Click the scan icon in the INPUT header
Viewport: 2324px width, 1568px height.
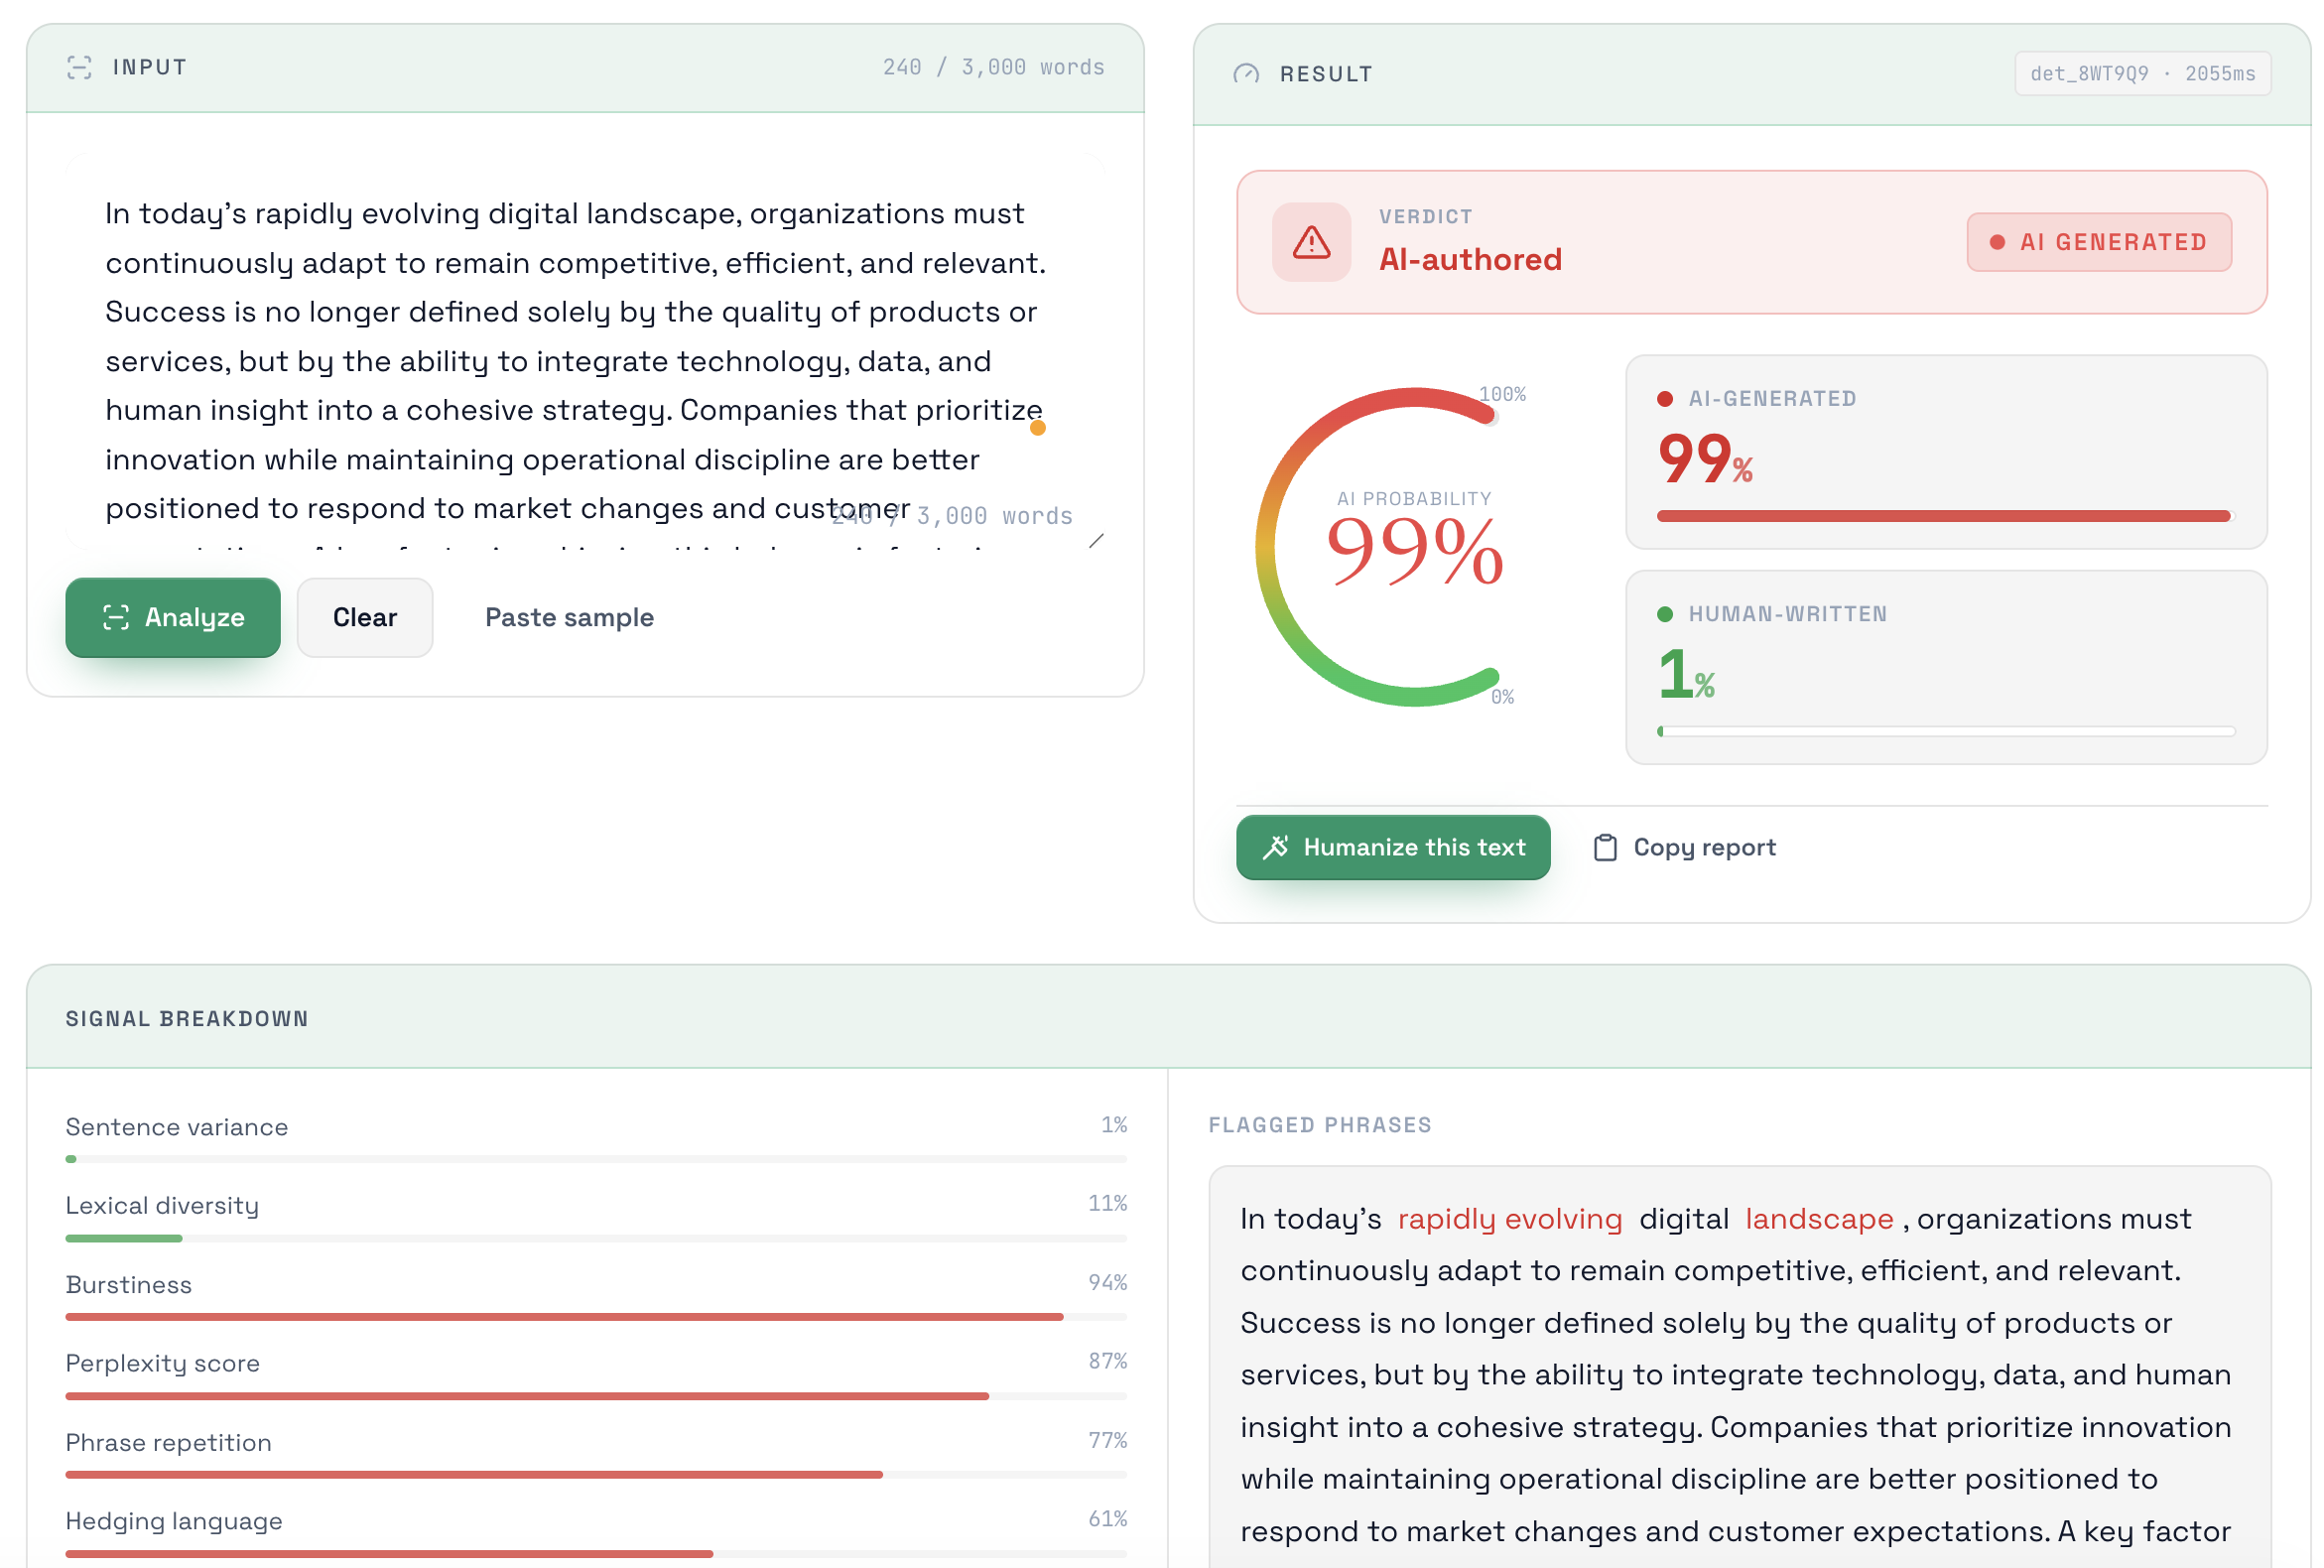[x=80, y=66]
